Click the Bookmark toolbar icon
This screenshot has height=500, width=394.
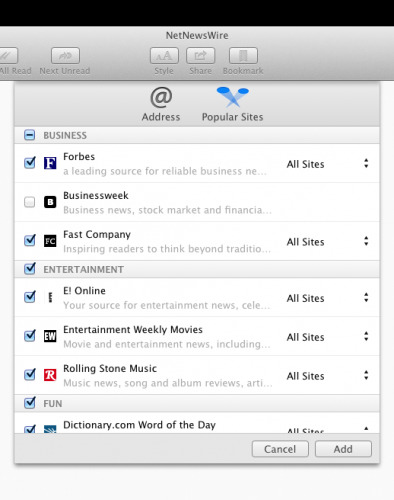[243, 56]
